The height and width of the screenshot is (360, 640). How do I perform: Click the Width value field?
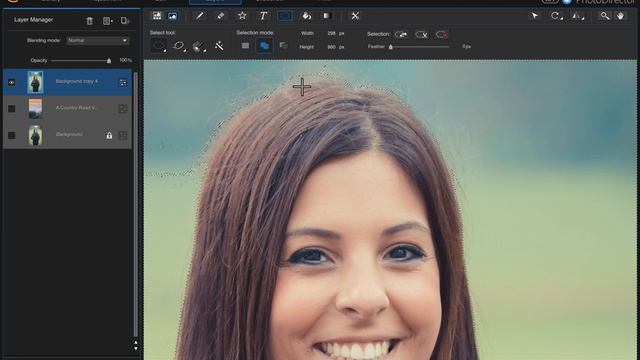point(331,33)
